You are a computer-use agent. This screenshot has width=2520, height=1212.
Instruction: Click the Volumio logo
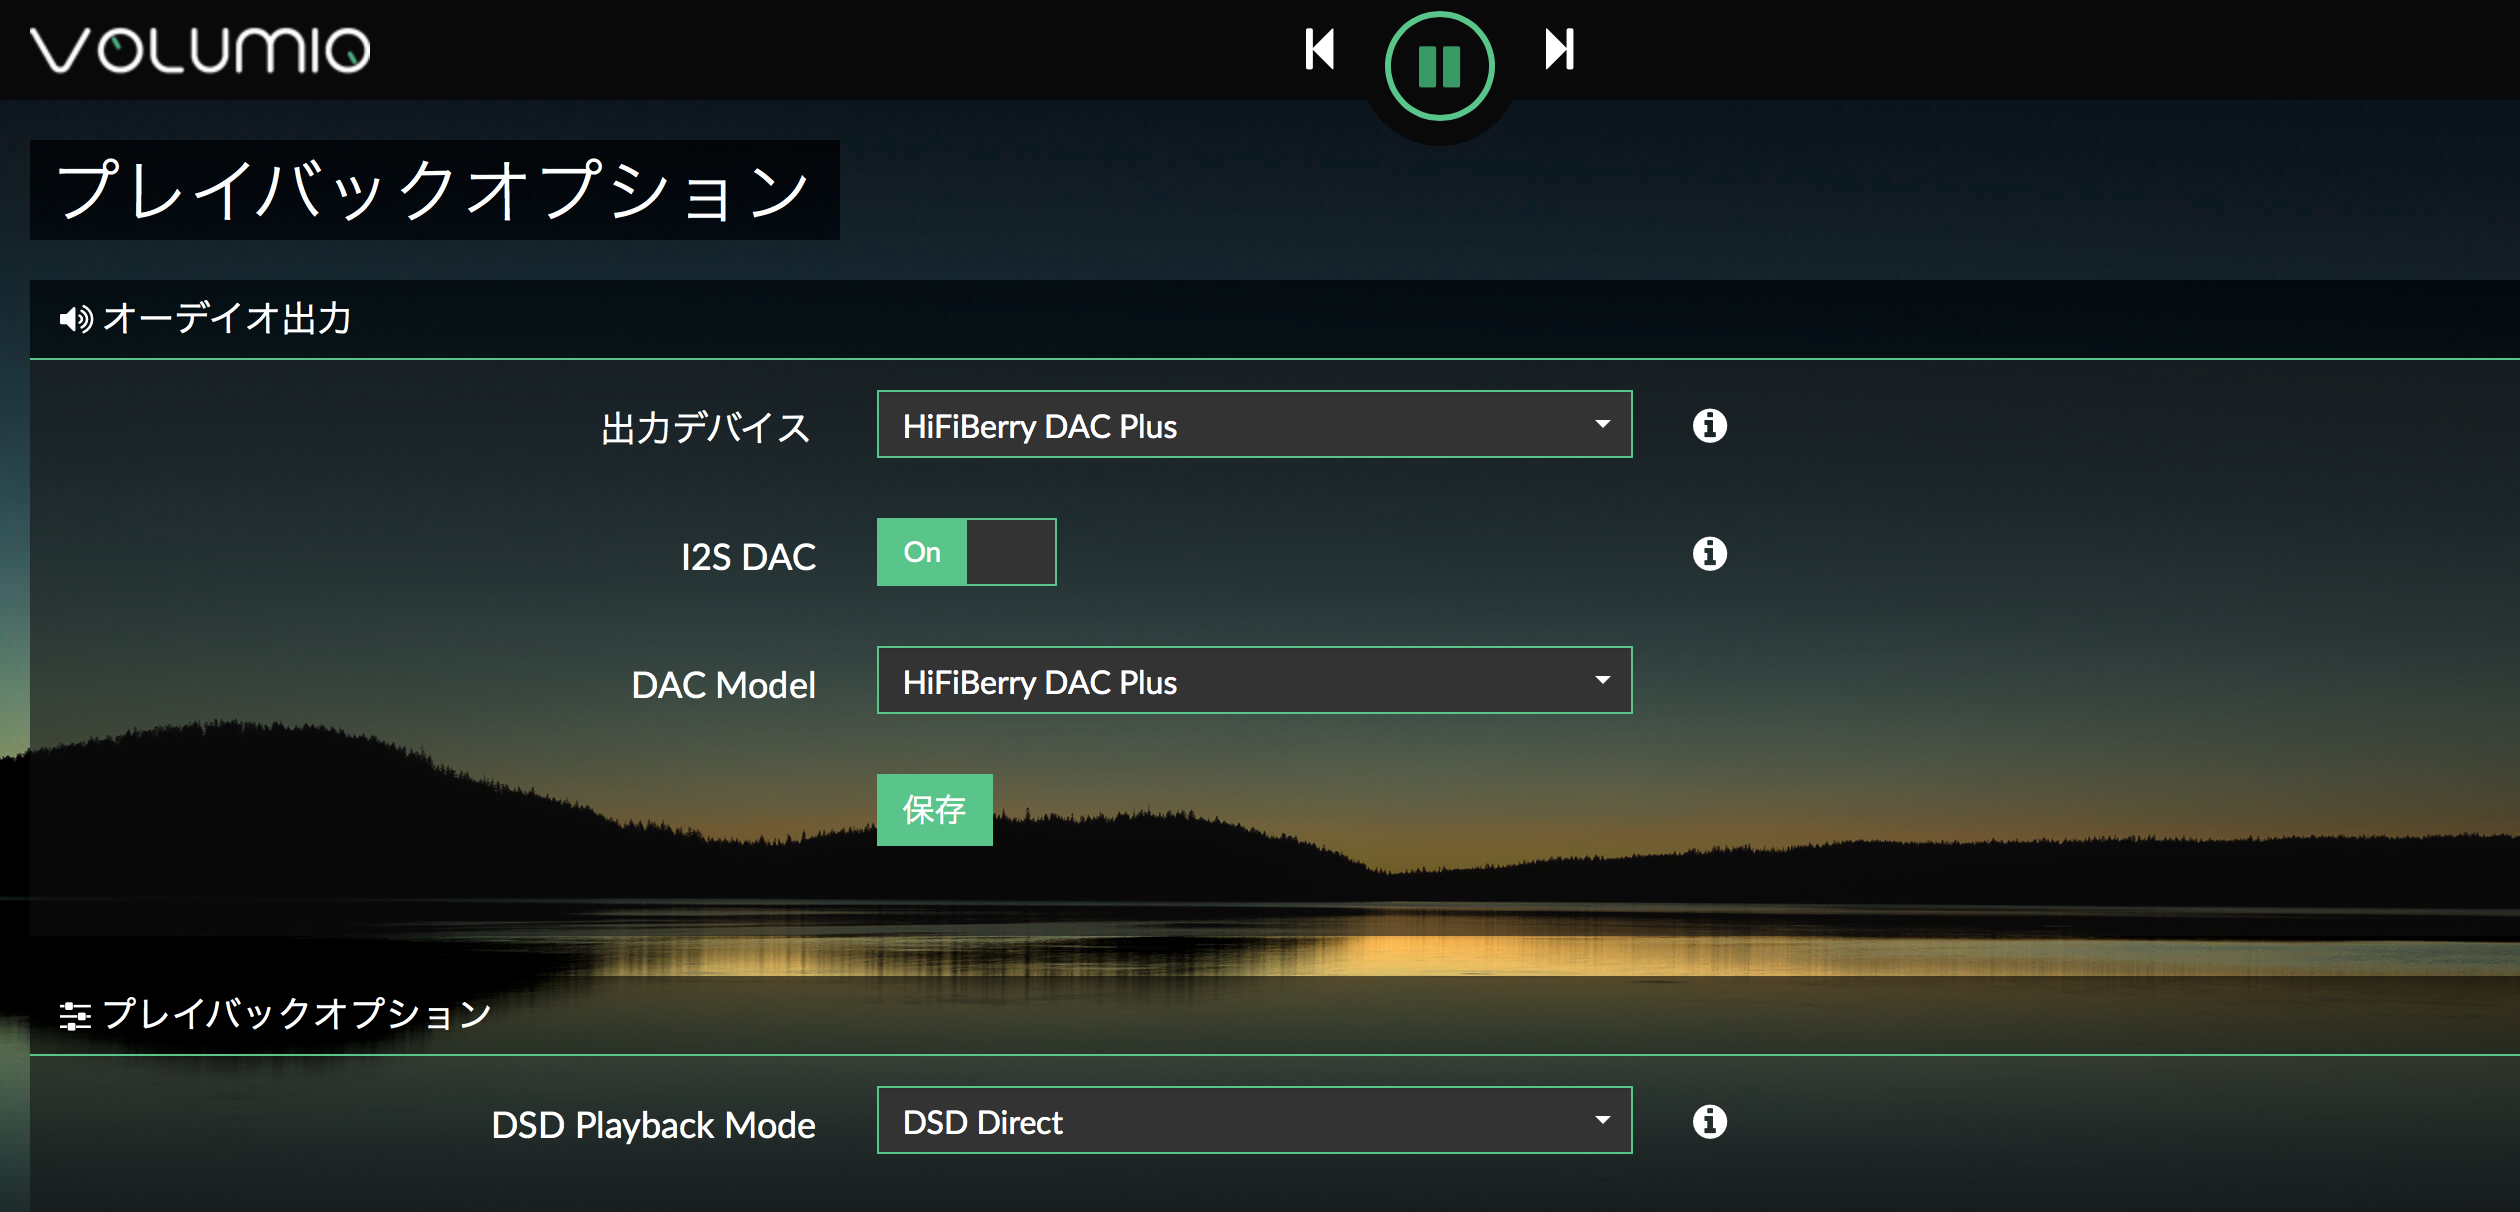tap(200, 50)
